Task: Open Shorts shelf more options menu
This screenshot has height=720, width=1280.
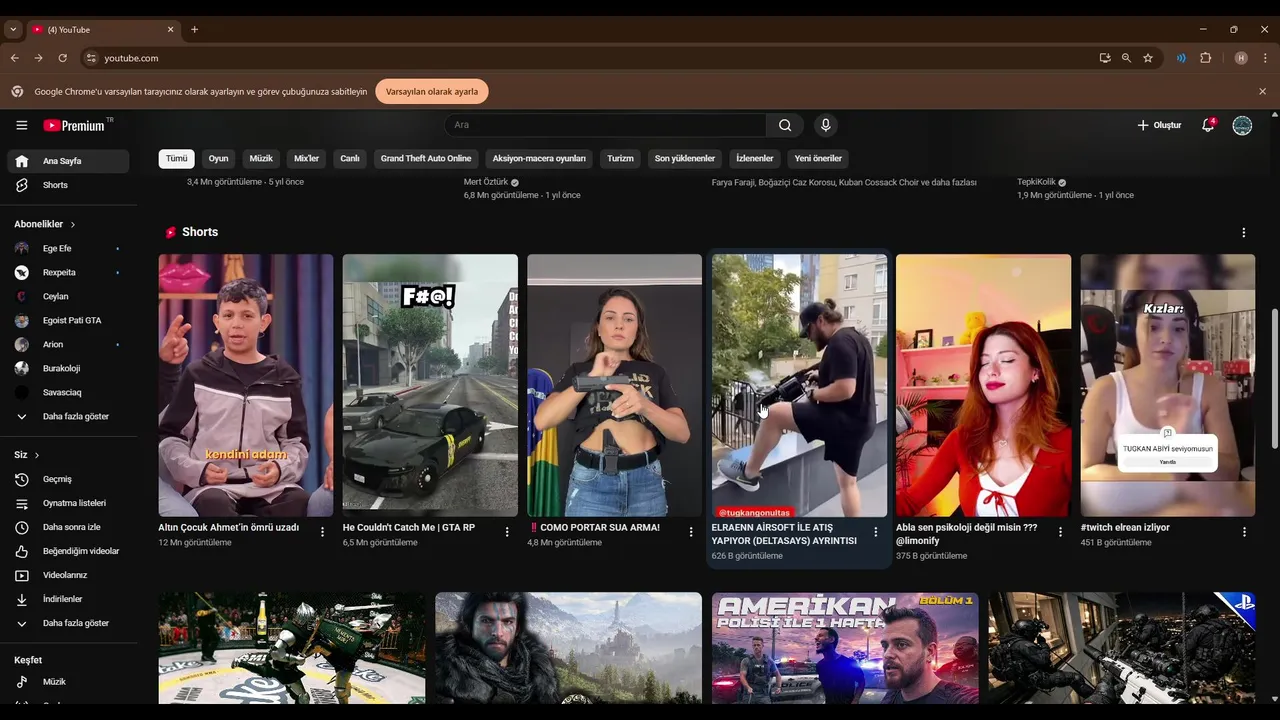Action: pos(1244,232)
